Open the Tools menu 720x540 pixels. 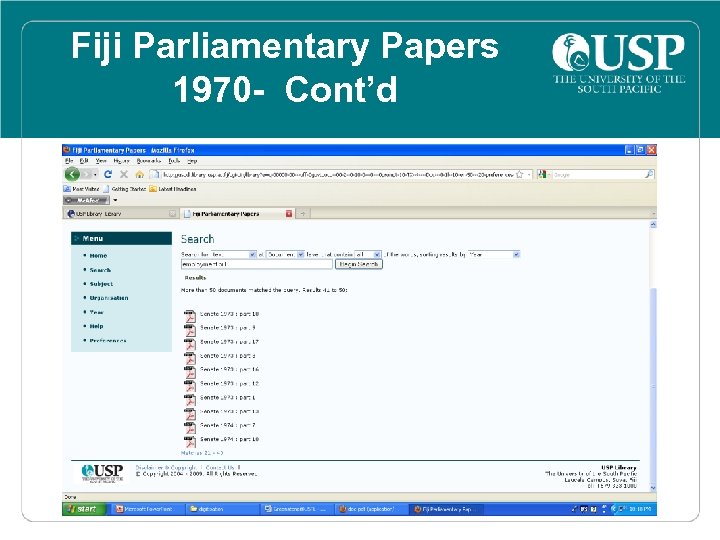click(x=174, y=161)
